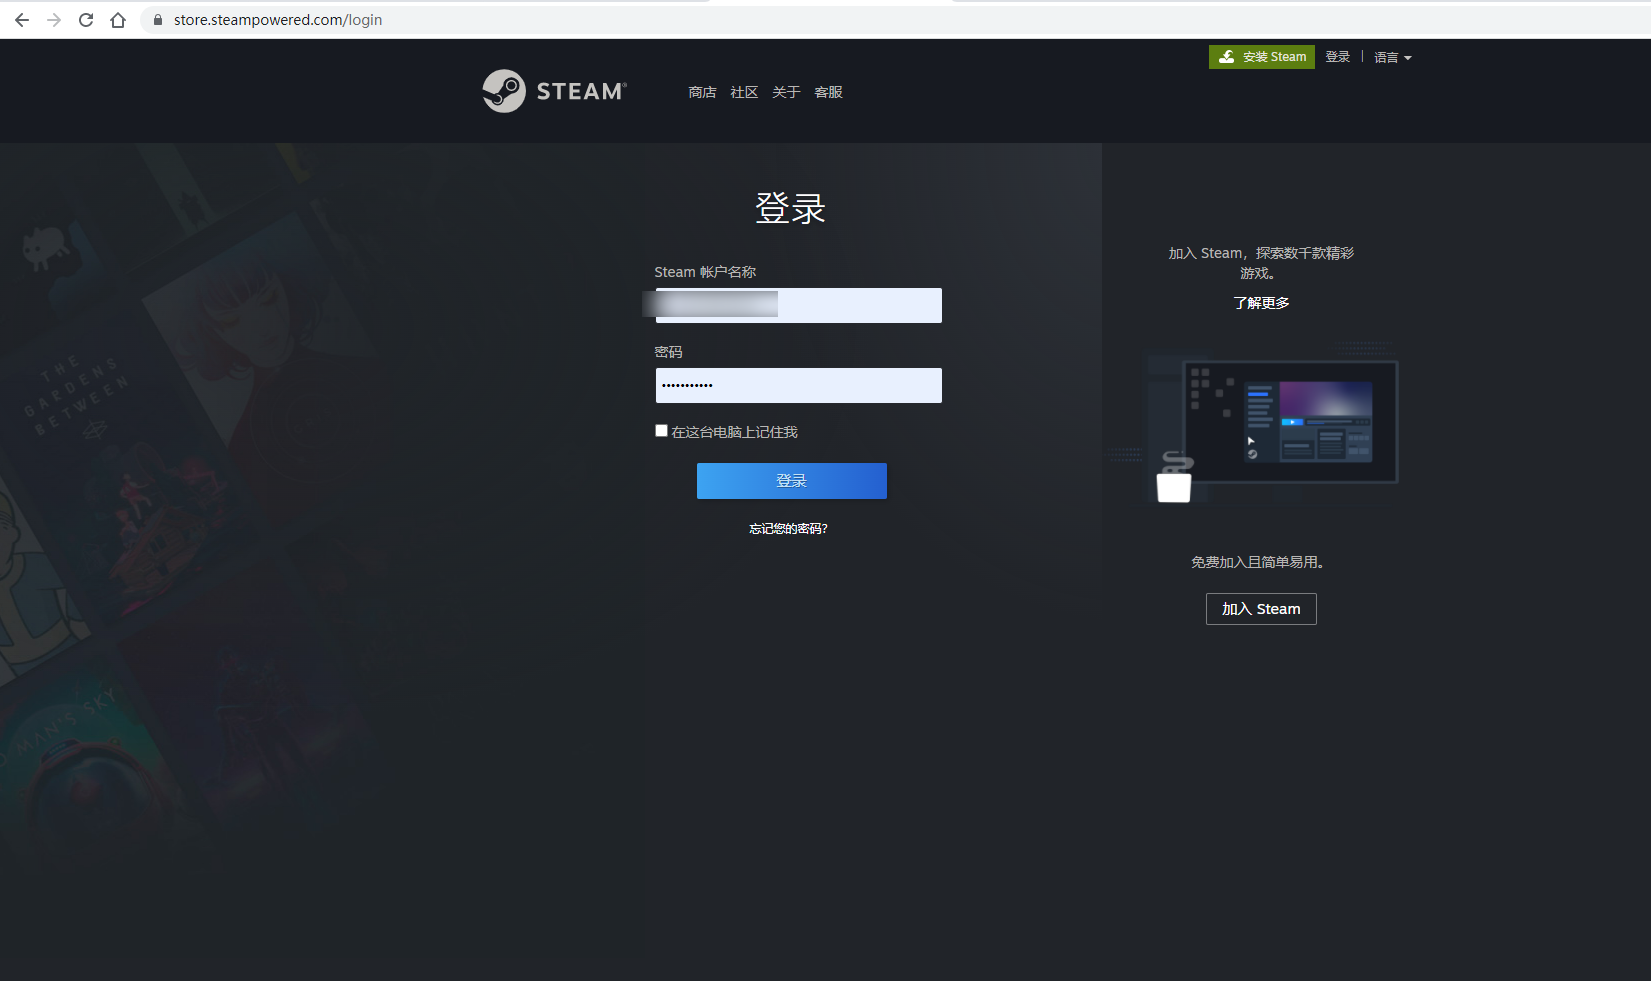The width and height of the screenshot is (1651, 981).
Task: Click the browser back arrow
Action: pos(22,20)
